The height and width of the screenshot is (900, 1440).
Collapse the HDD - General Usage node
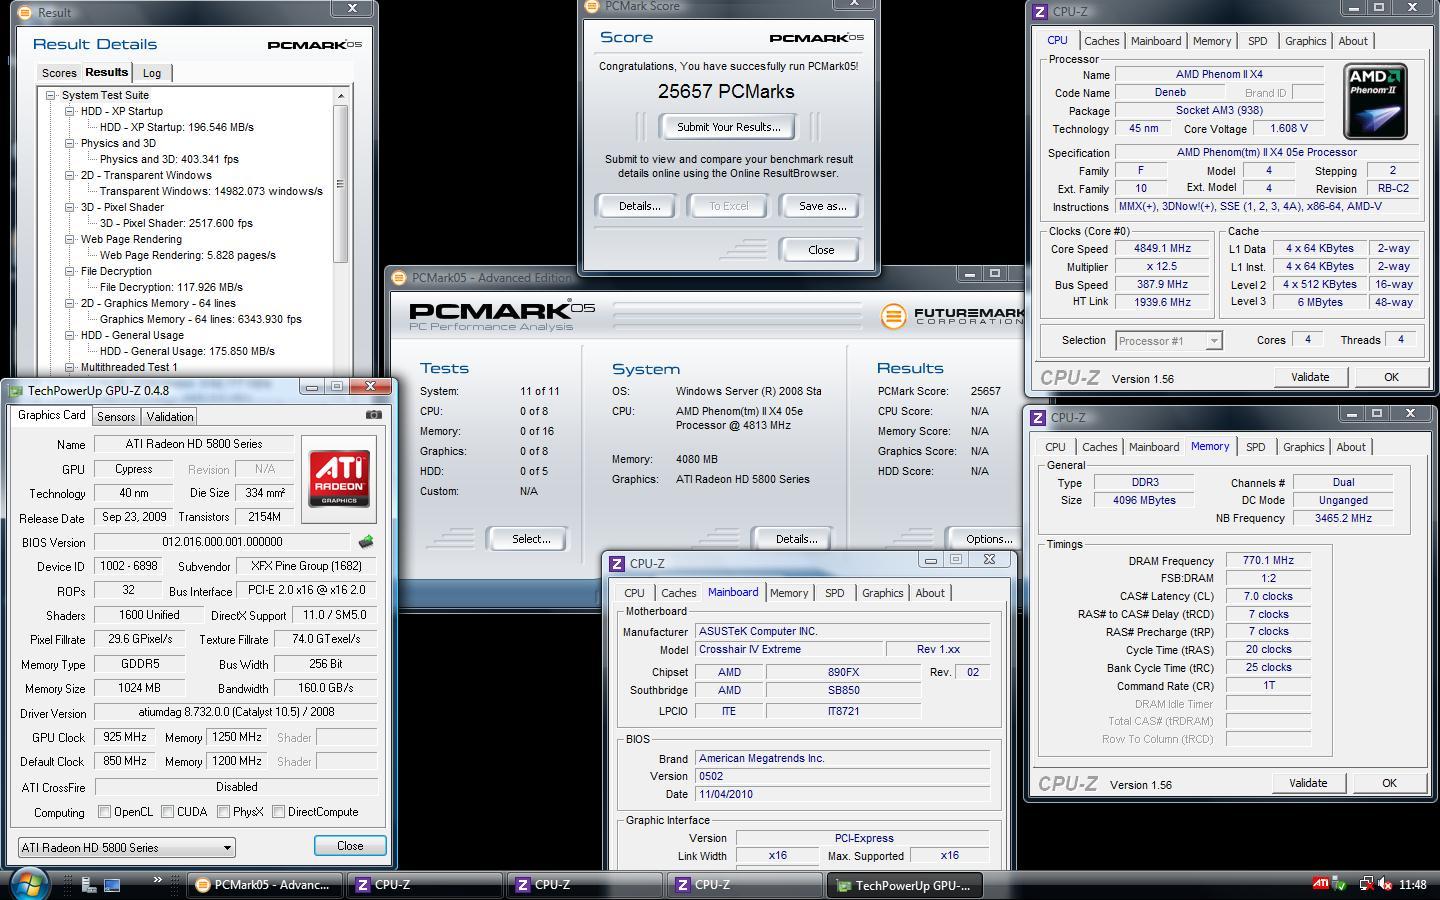click(x=70, y=335)
